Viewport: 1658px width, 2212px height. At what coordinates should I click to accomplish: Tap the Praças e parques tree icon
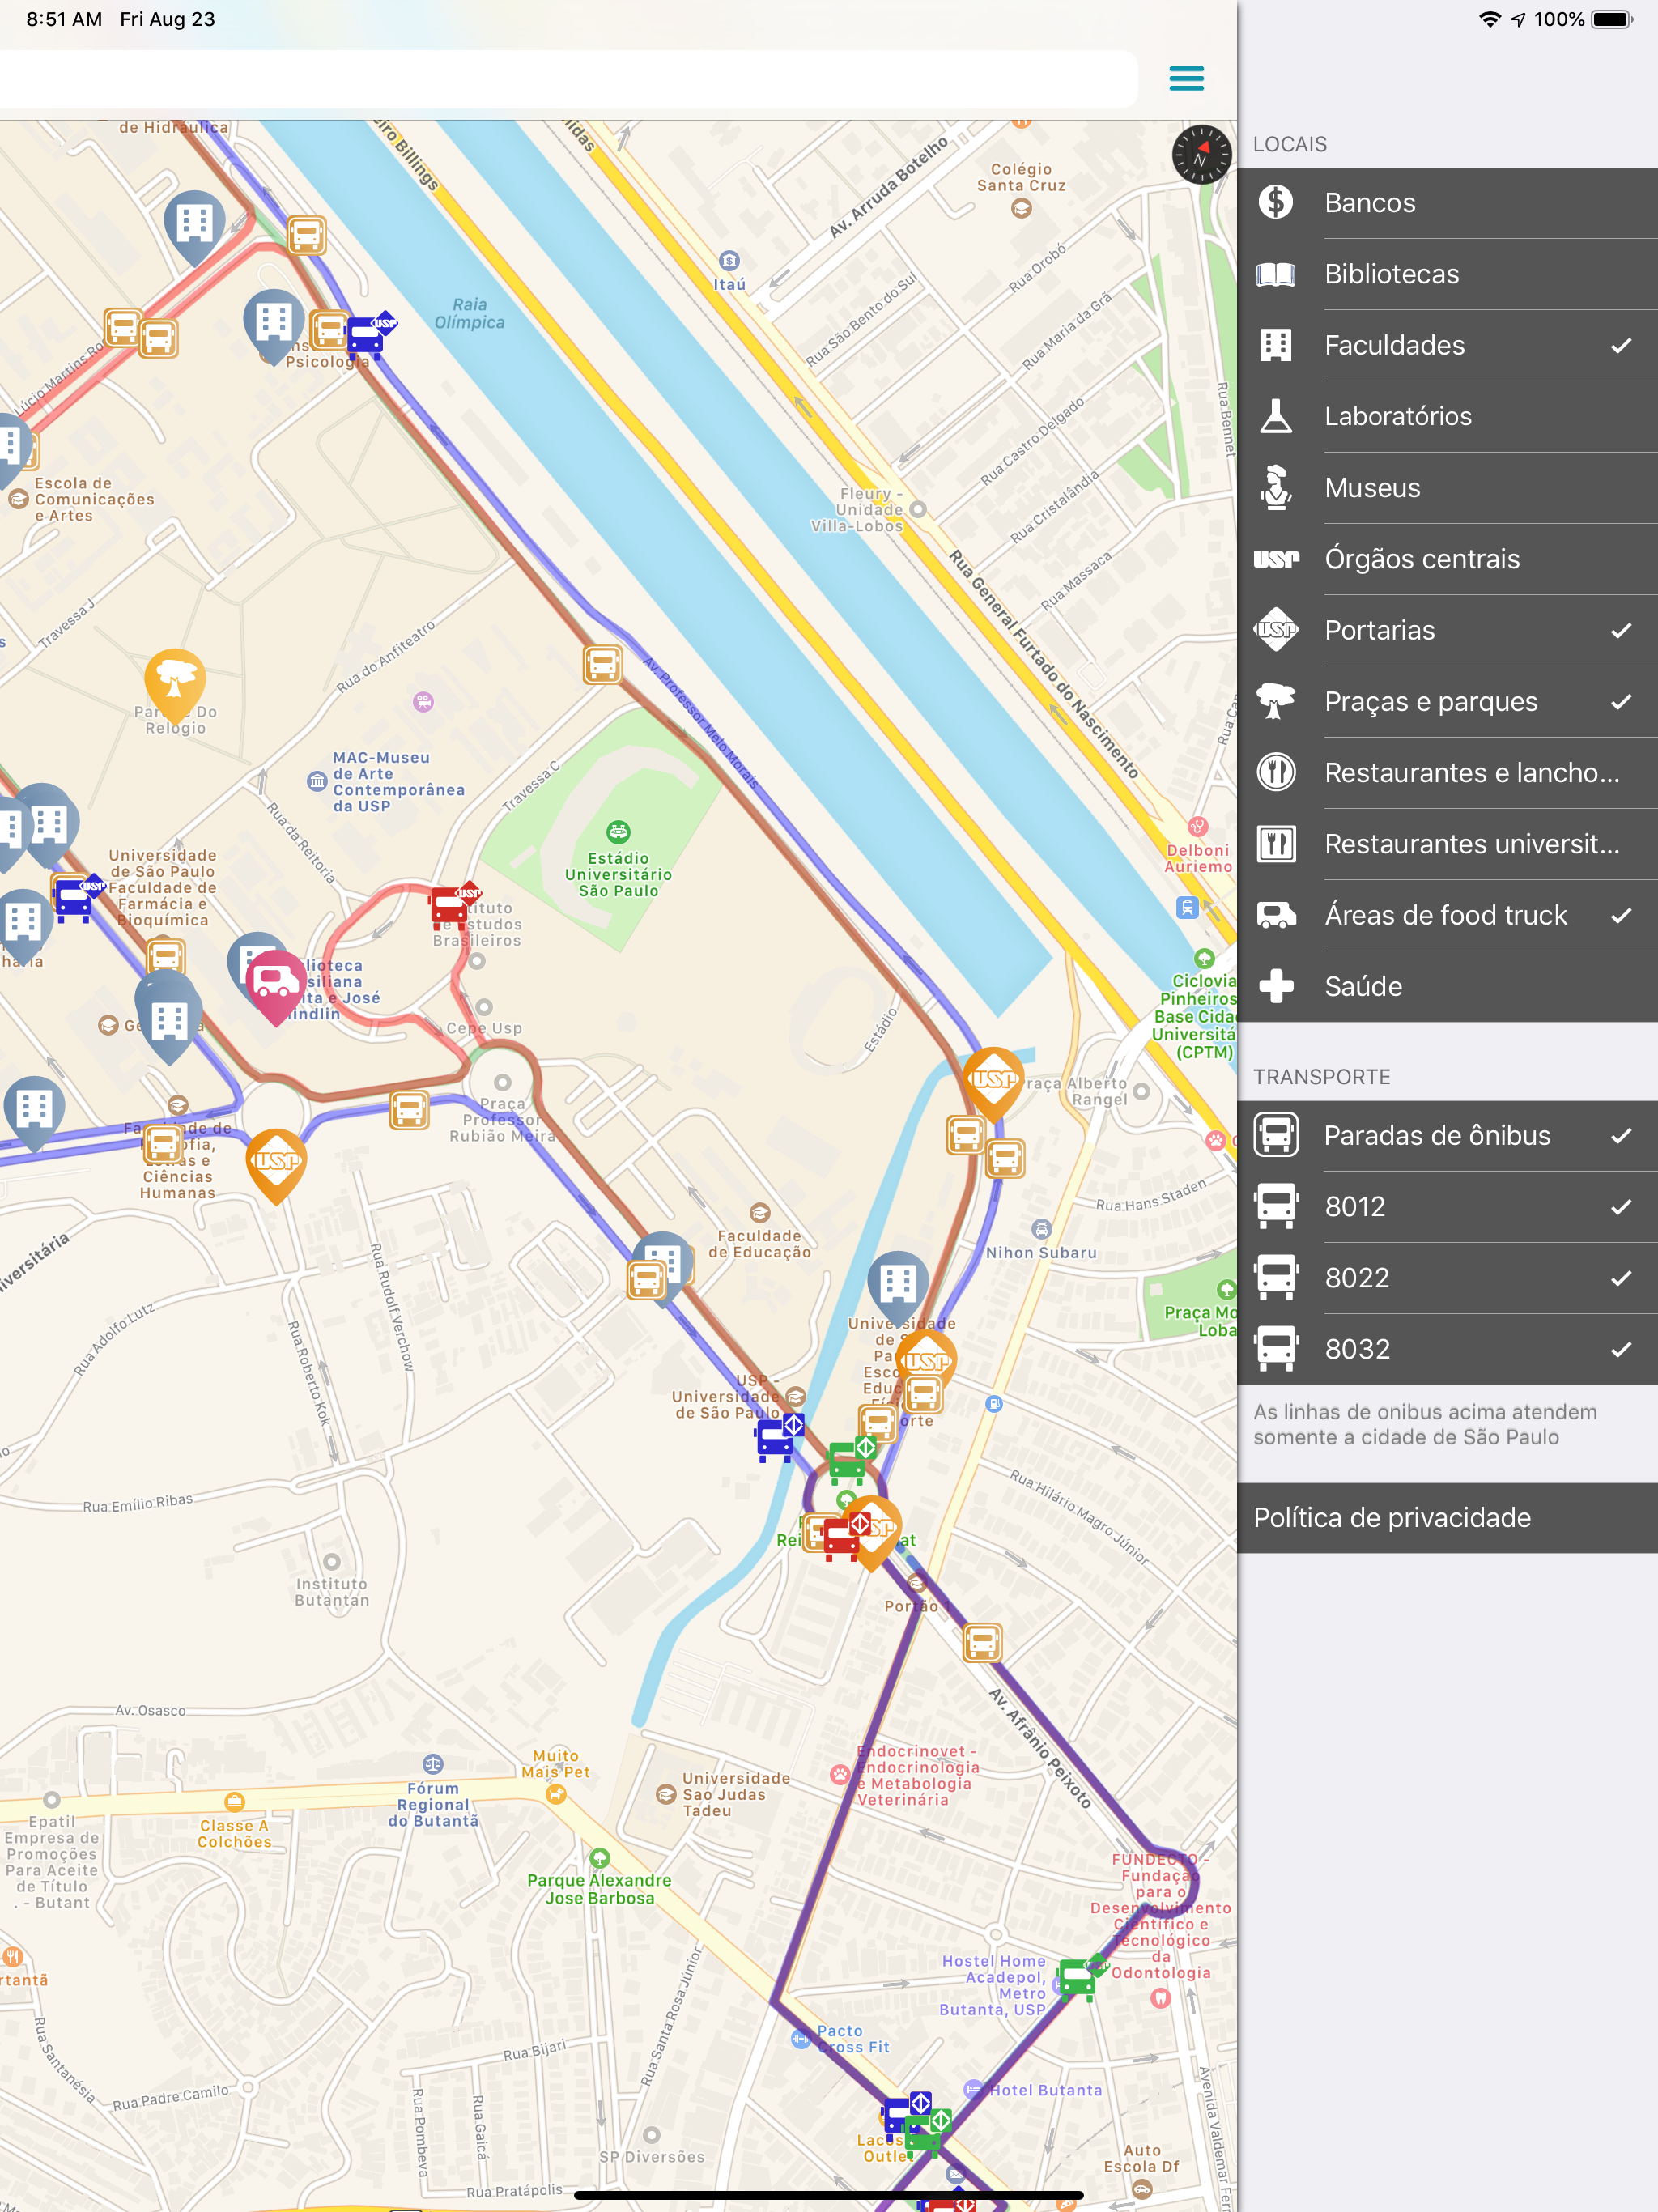[x=1276, y=701]
